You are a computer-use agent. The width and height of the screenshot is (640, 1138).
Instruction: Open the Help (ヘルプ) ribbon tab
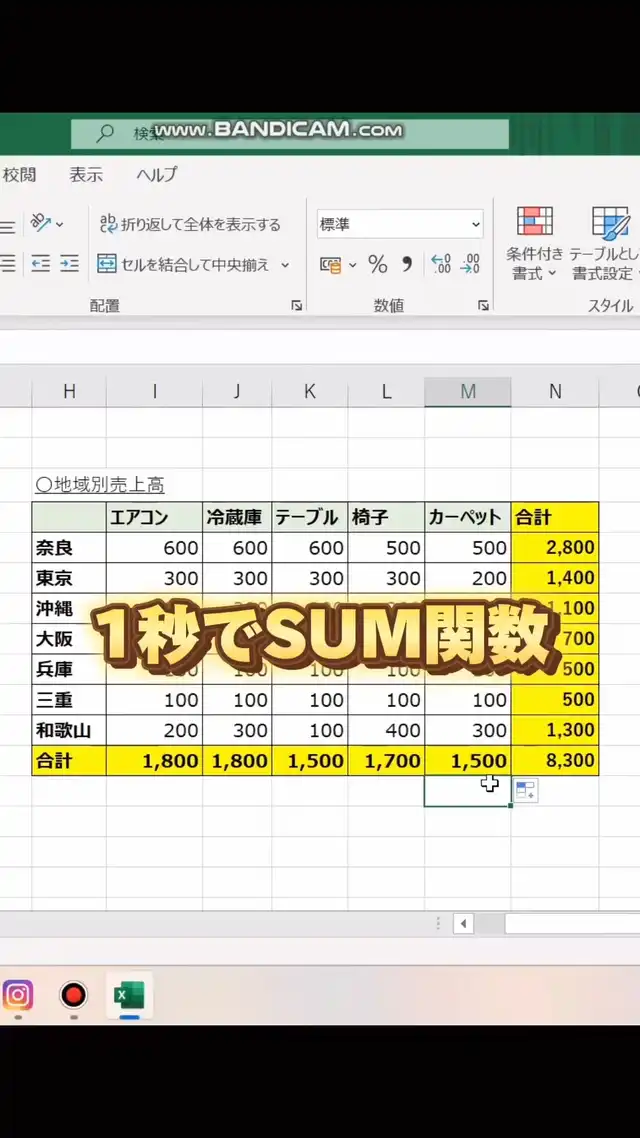[156, 174]
